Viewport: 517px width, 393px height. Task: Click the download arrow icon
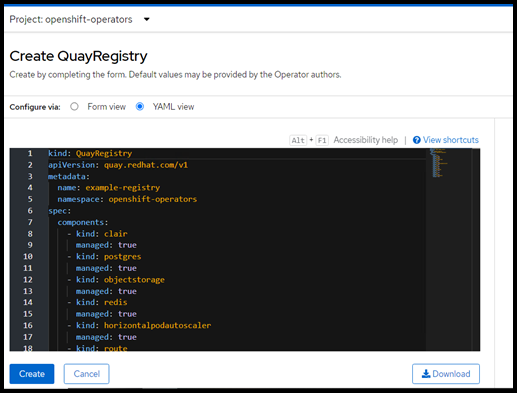click(426, 374)
